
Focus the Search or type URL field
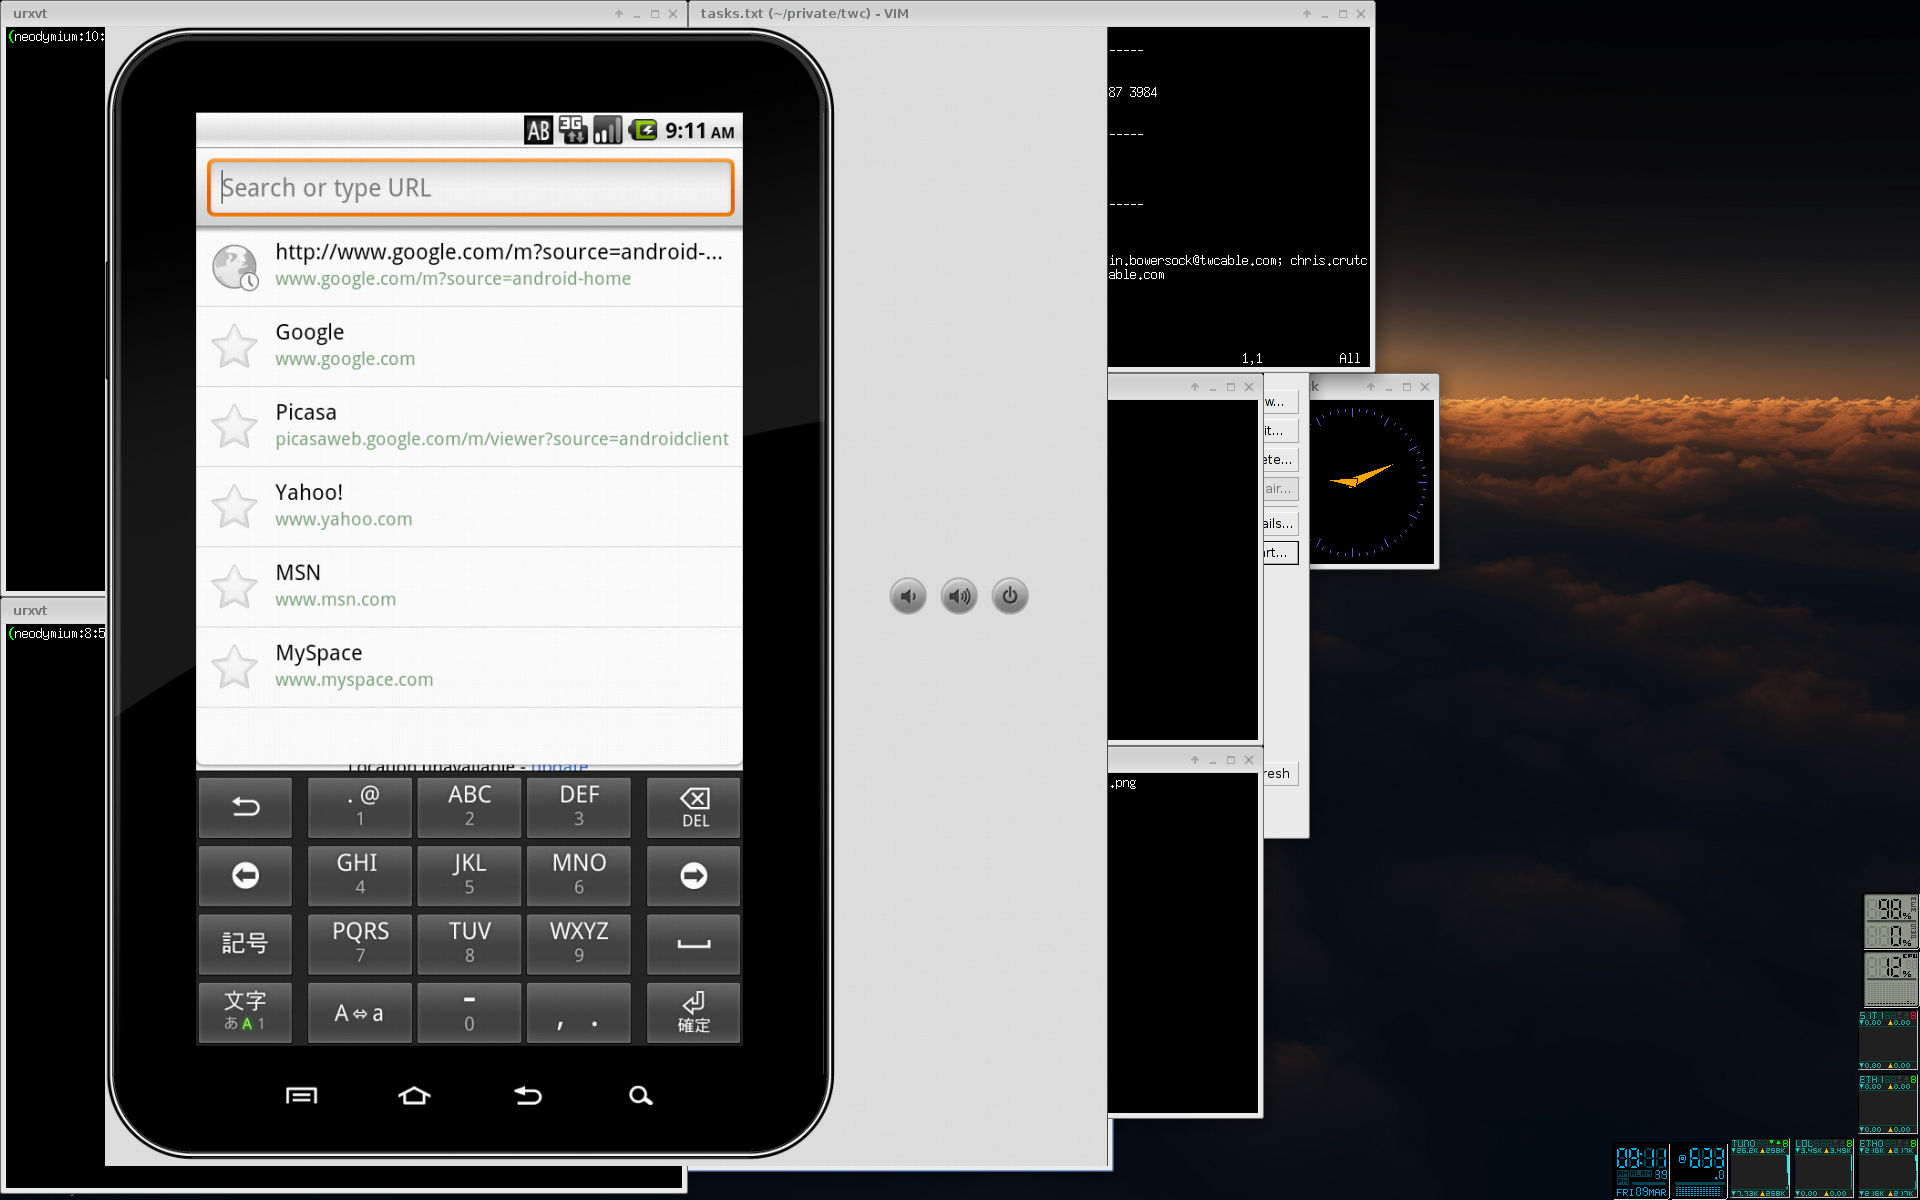(470, 187)
